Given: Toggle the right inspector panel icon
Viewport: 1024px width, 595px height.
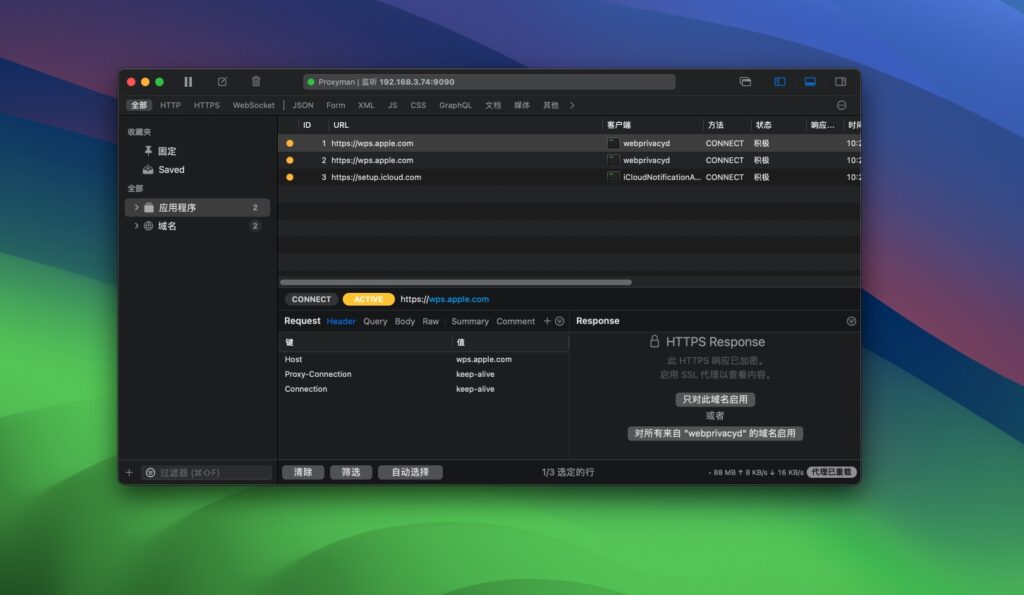Looking at the screenshot, I should (840, 81).
